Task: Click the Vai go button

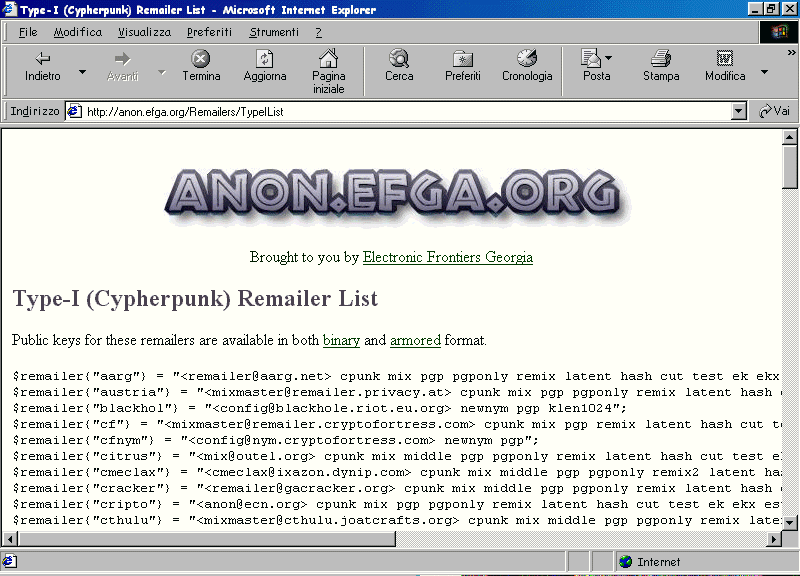Action: click(x=774, y=111)
